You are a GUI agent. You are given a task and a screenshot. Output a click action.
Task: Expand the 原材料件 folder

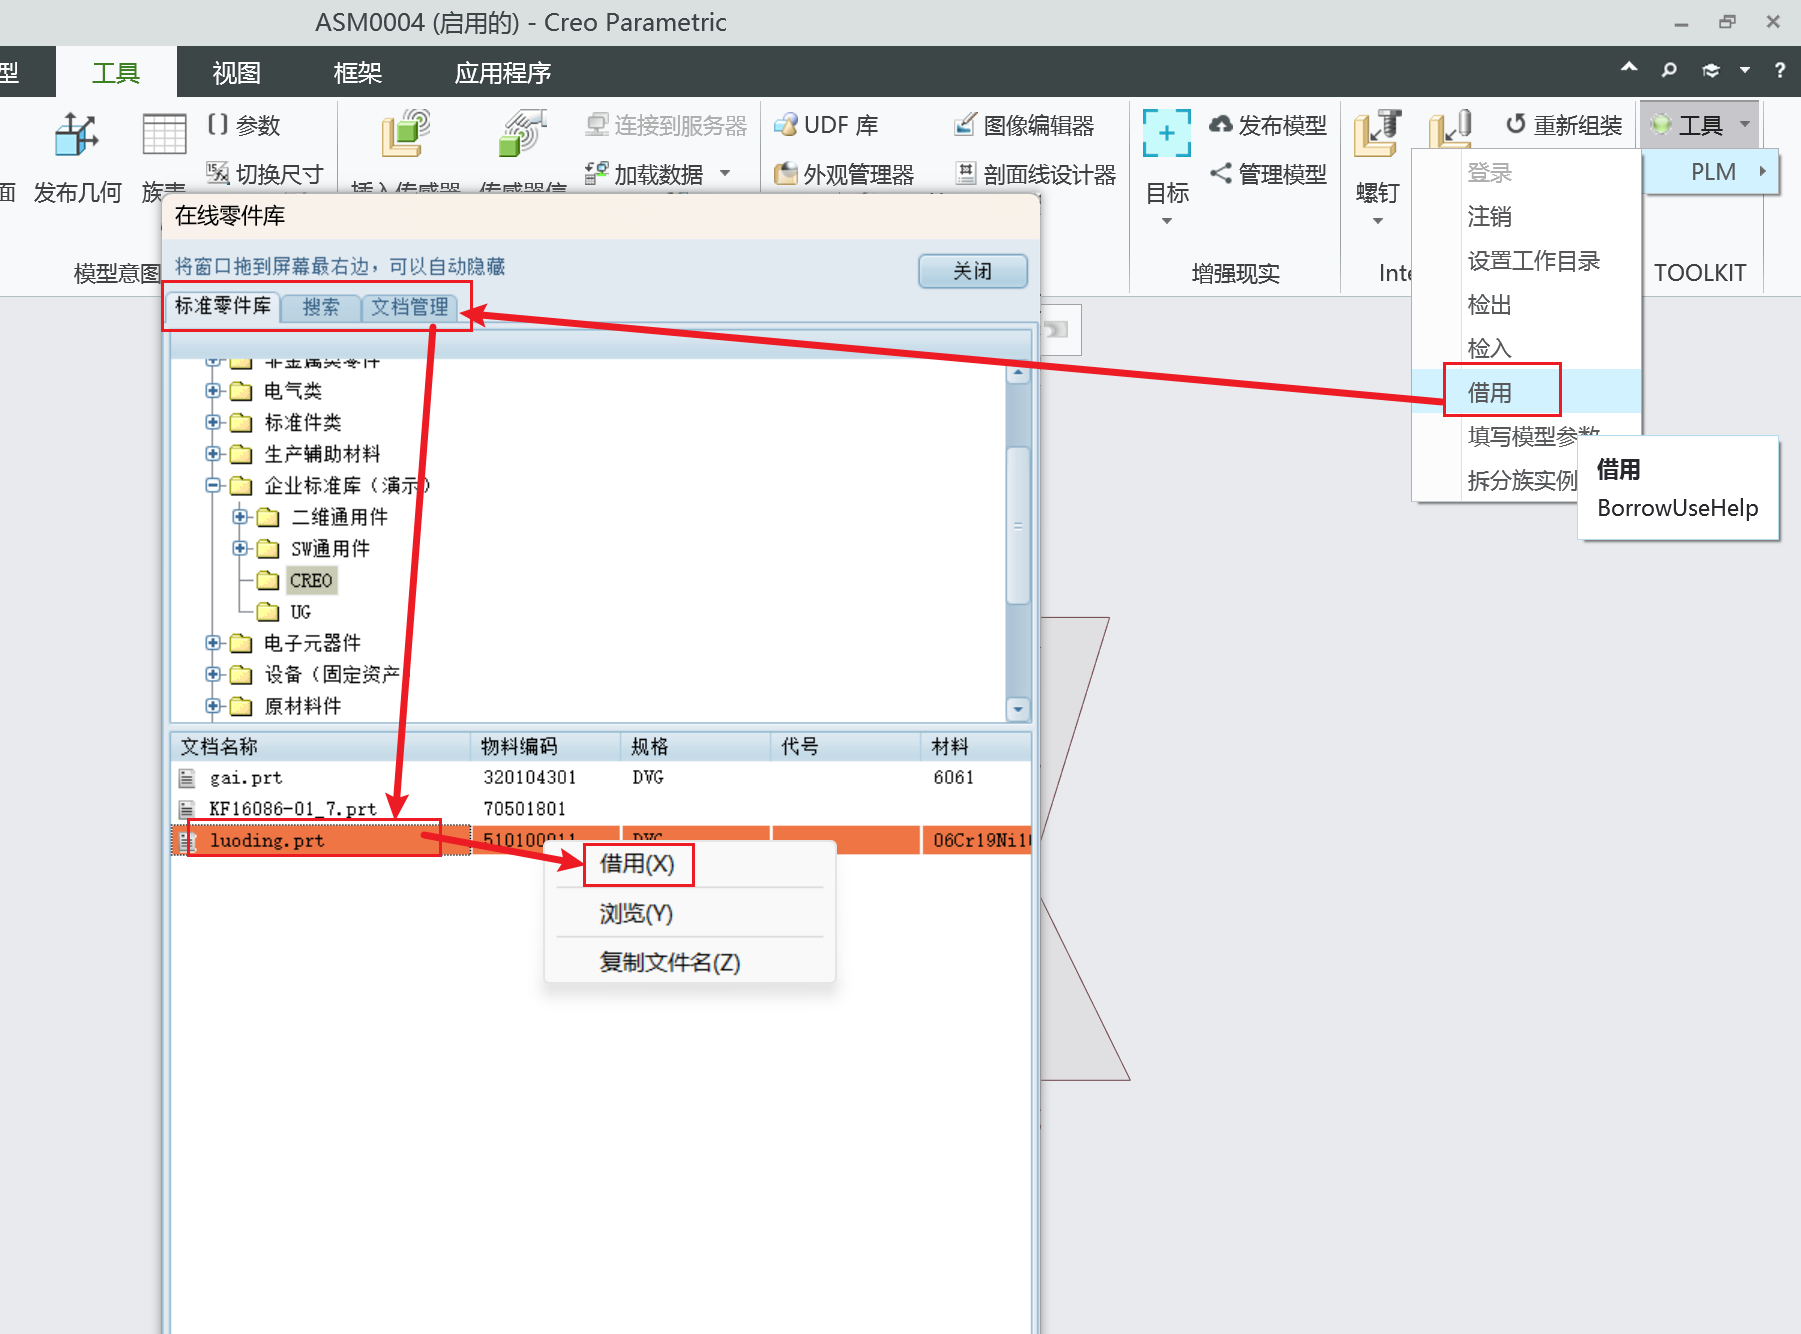[212, 706]
